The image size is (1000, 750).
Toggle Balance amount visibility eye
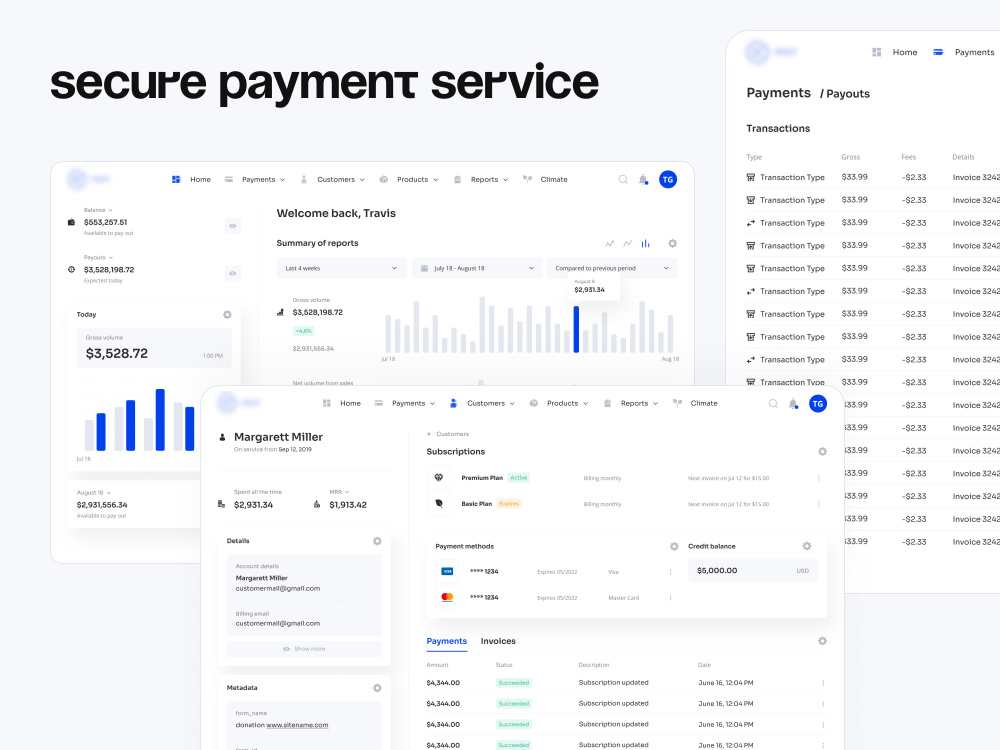point(233,226)
